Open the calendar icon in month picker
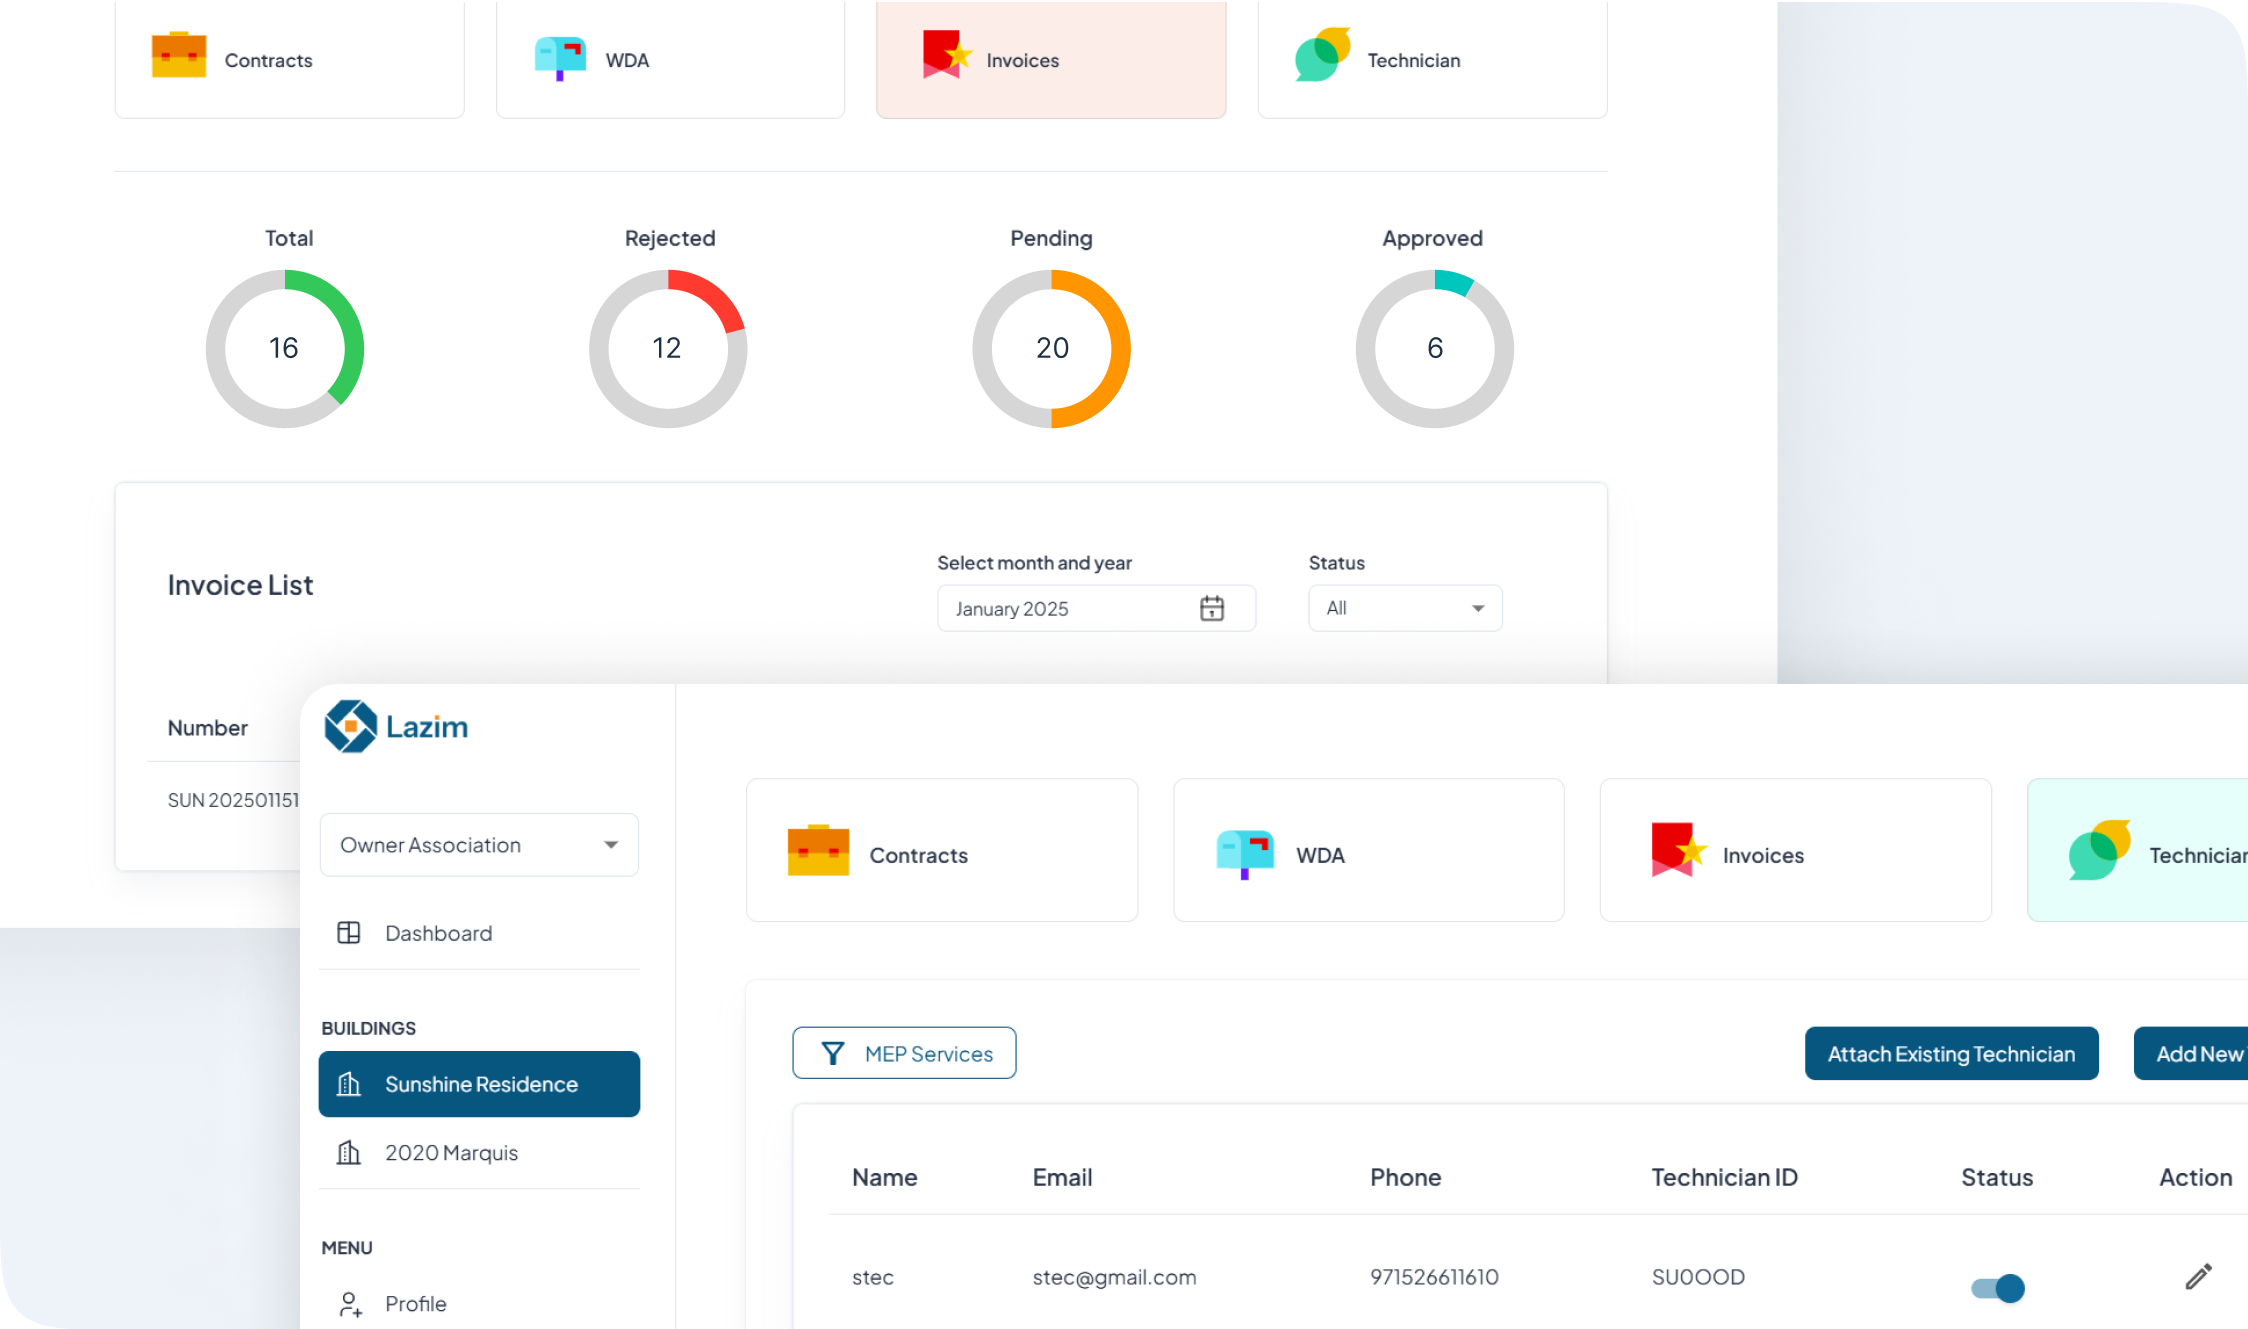Viewport: 2248px width, 1329px height. coord(1213,608)
